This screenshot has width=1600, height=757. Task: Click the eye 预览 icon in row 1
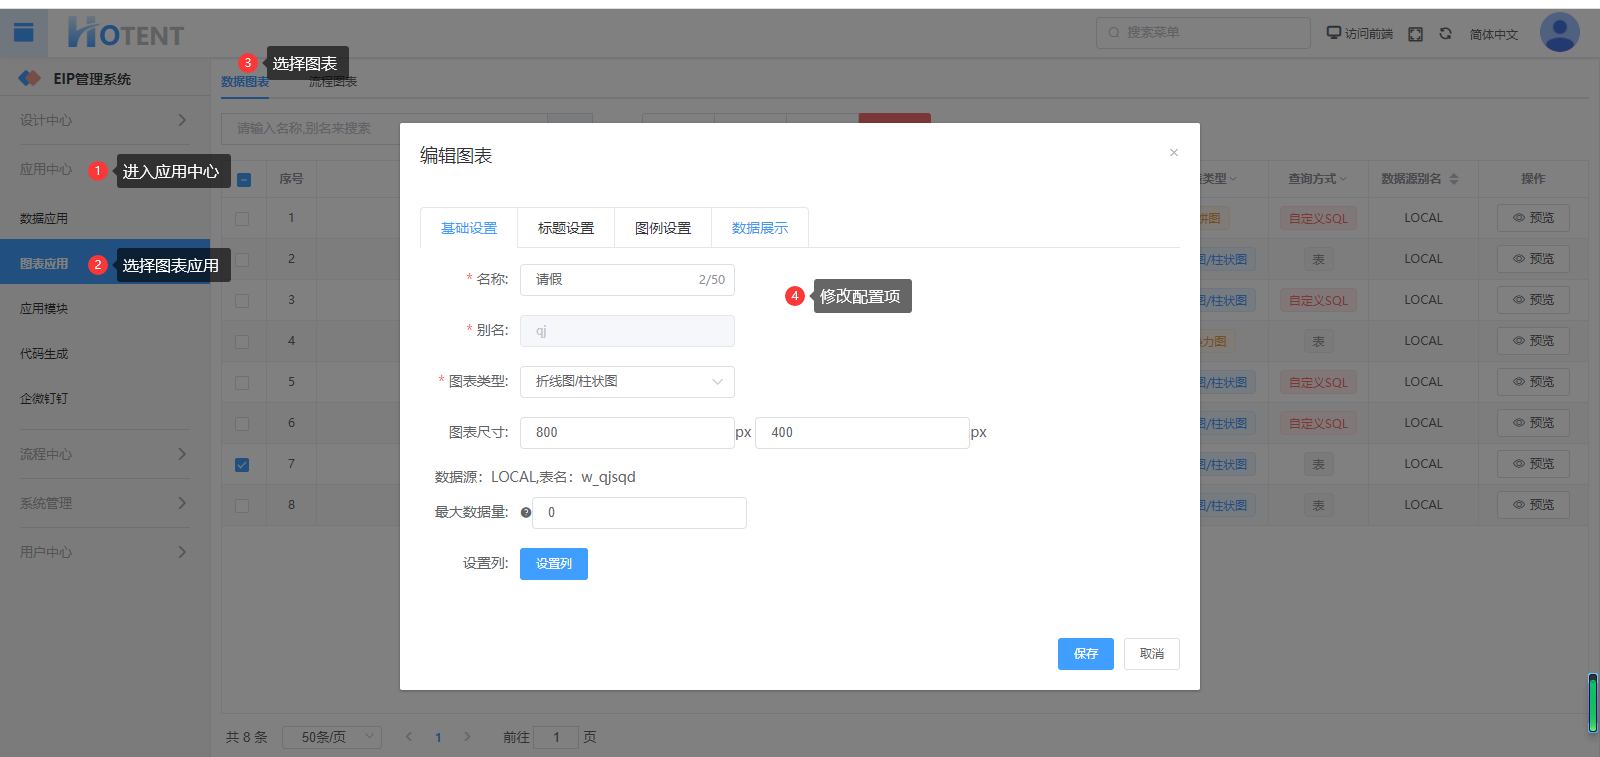1518,218
